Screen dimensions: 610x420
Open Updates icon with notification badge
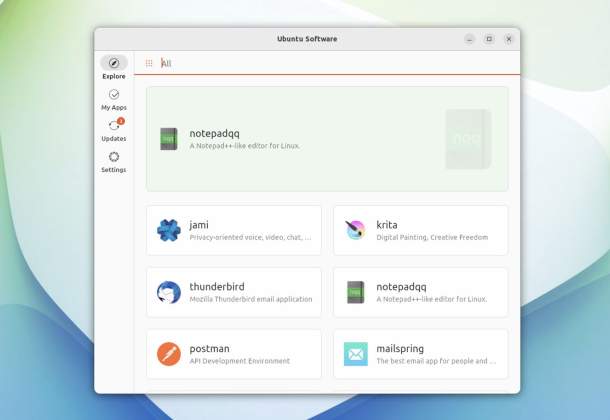tap(114, 126)
